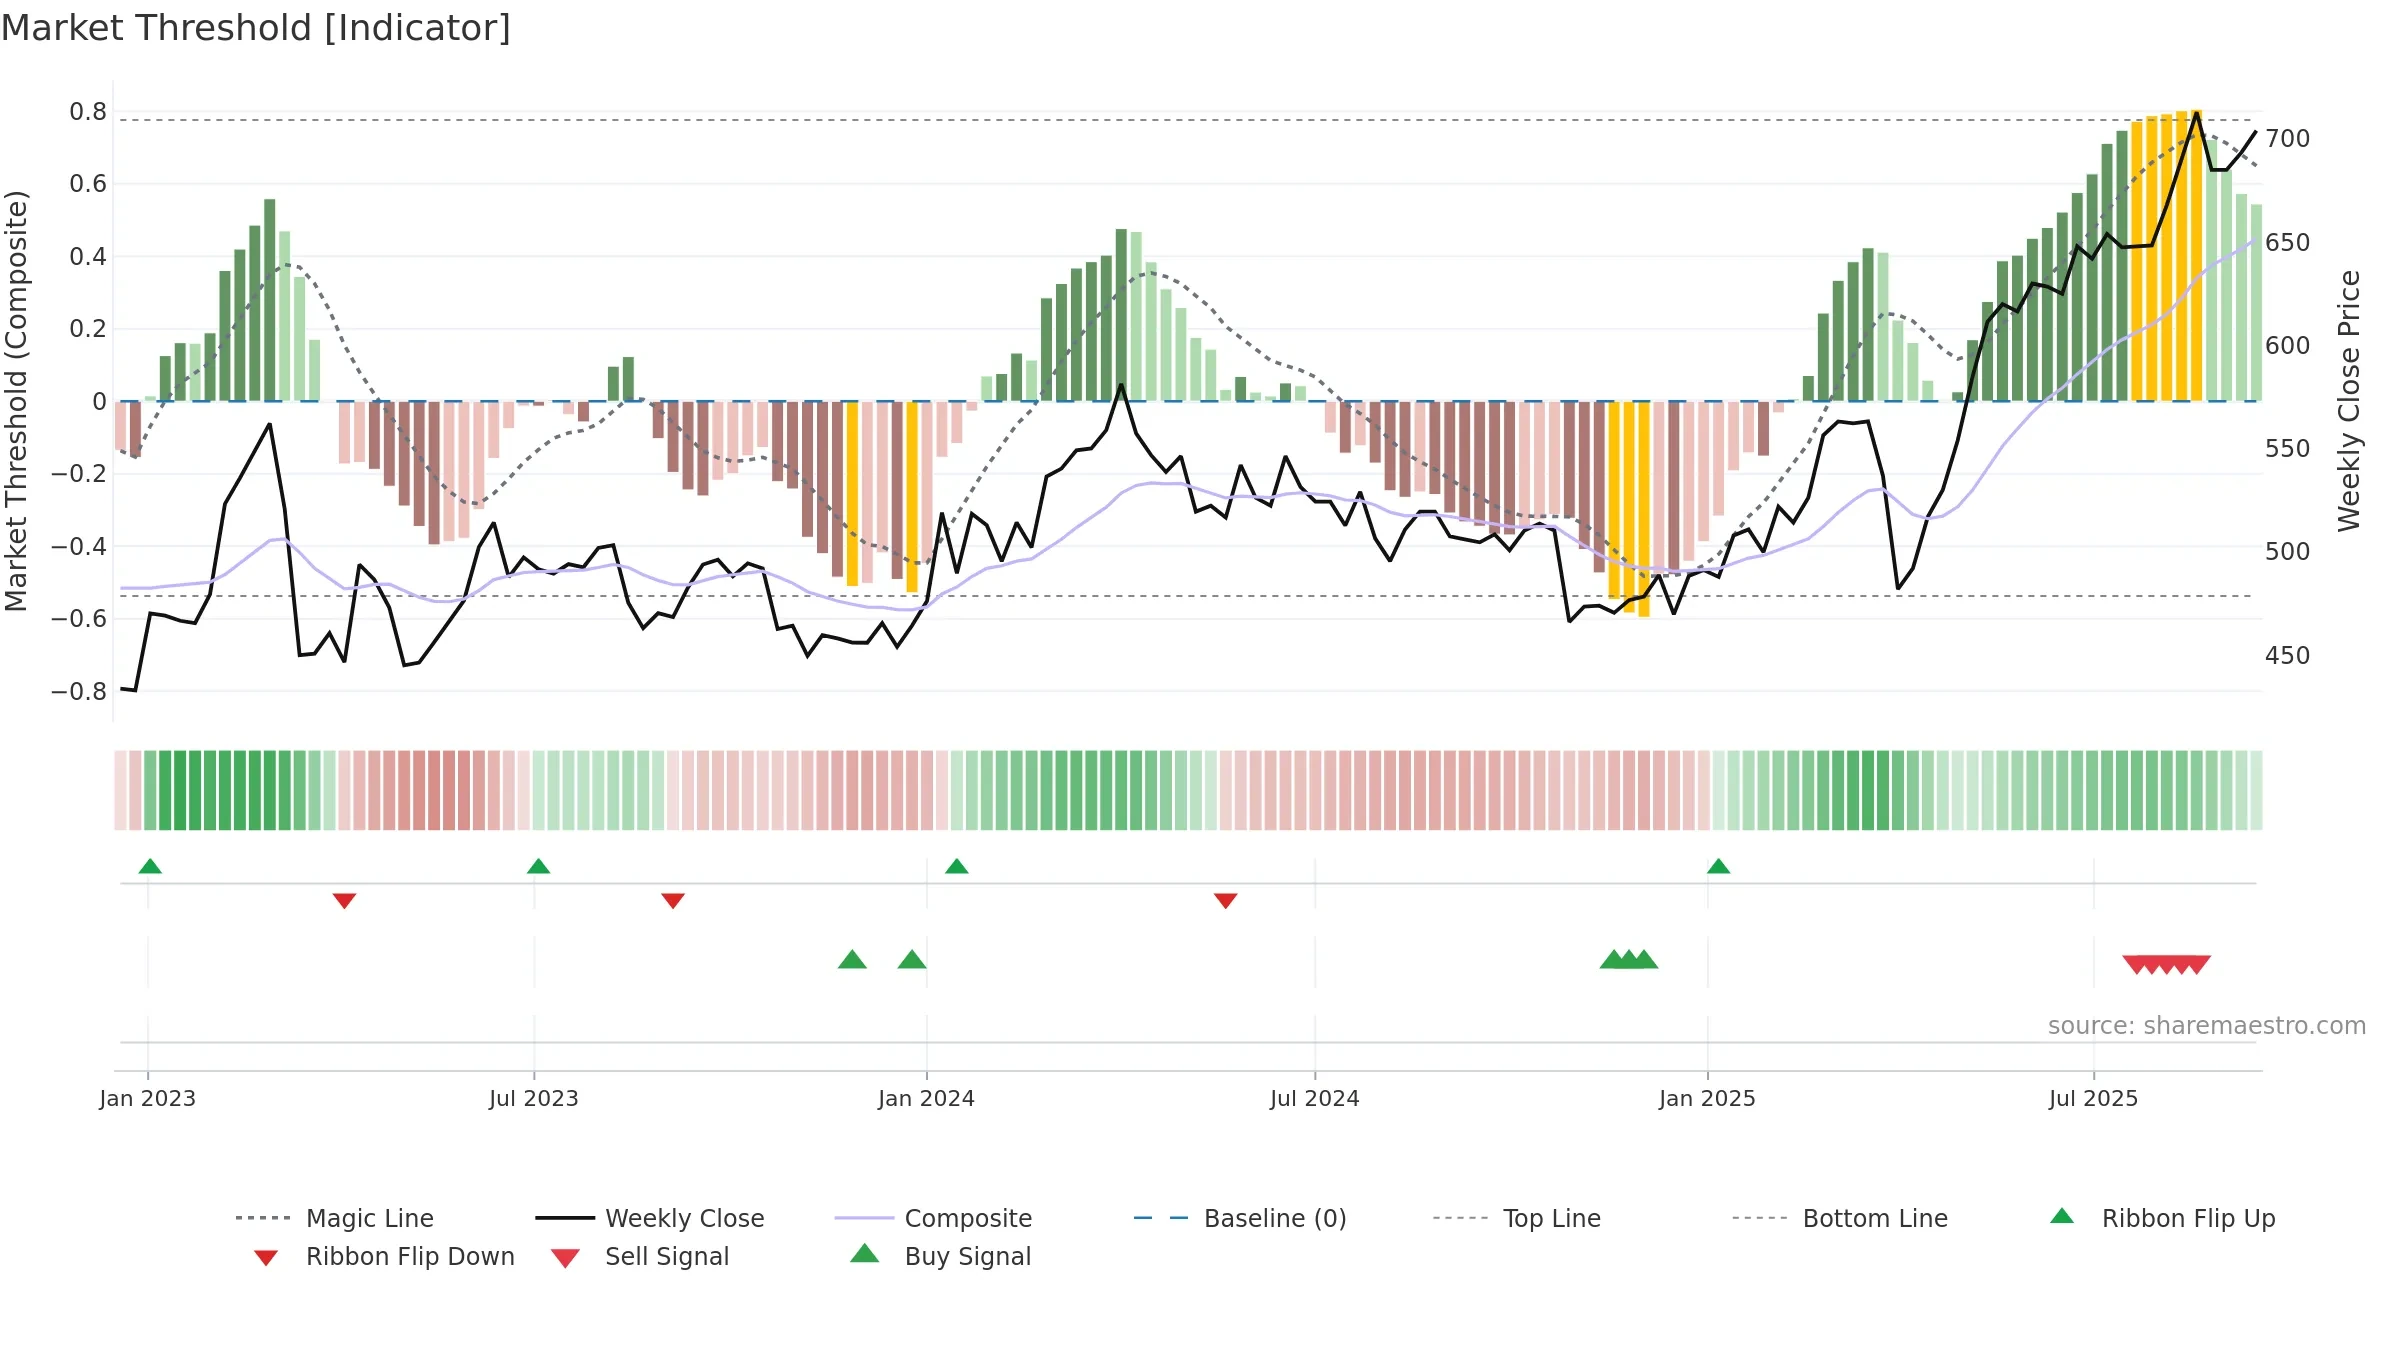Click the Jul 2023 x-axis label
Viewport: 2400px width, 1350px height.
coord(534,1099)
